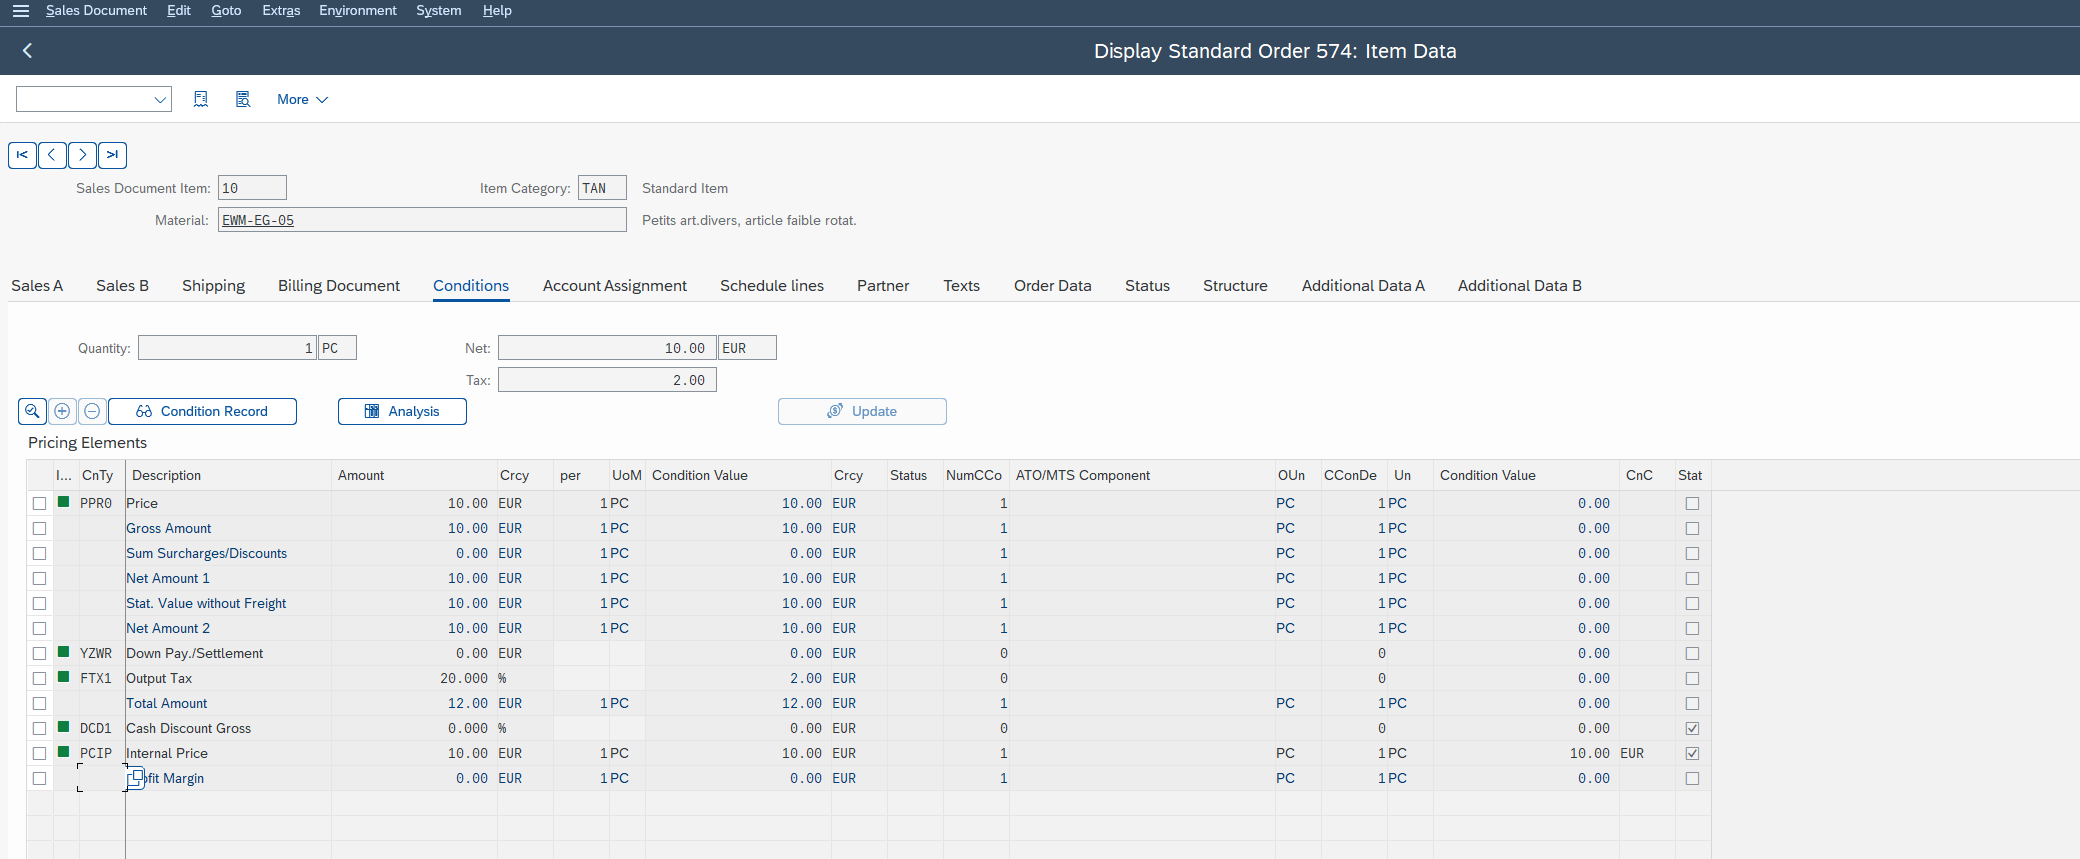Viewport: 2080px width, 859px height.
Task: Open the Environment menu
Action: point(358,11)
